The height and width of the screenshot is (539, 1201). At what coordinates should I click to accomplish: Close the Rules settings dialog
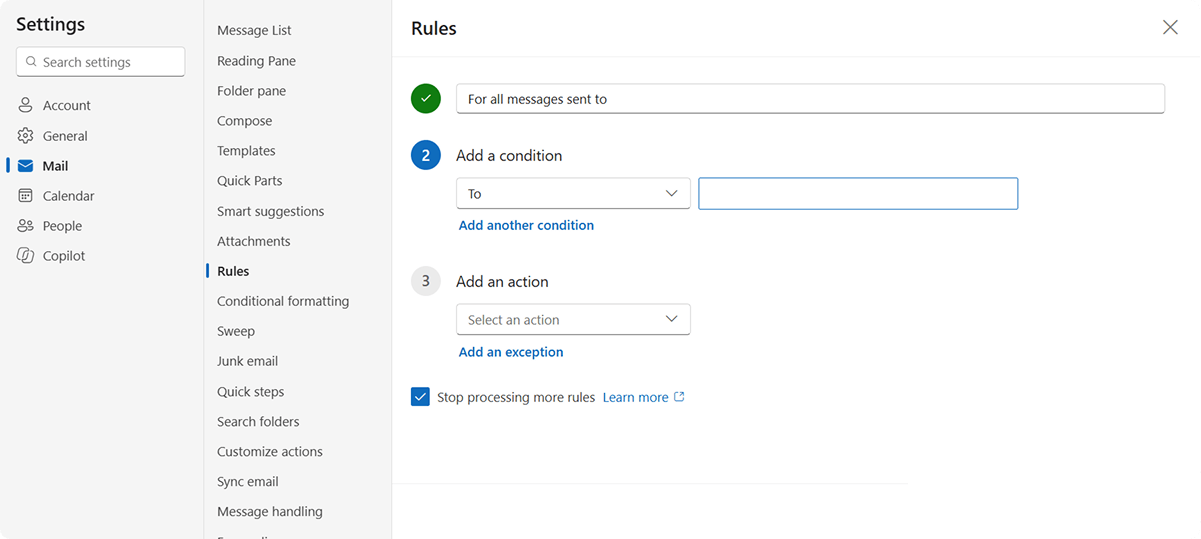[x=1170, y=28]
